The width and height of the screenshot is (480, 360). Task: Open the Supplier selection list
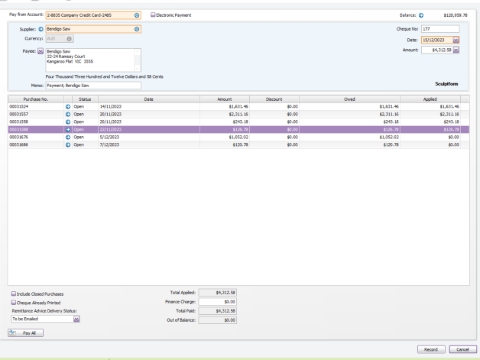click(137, 29)
